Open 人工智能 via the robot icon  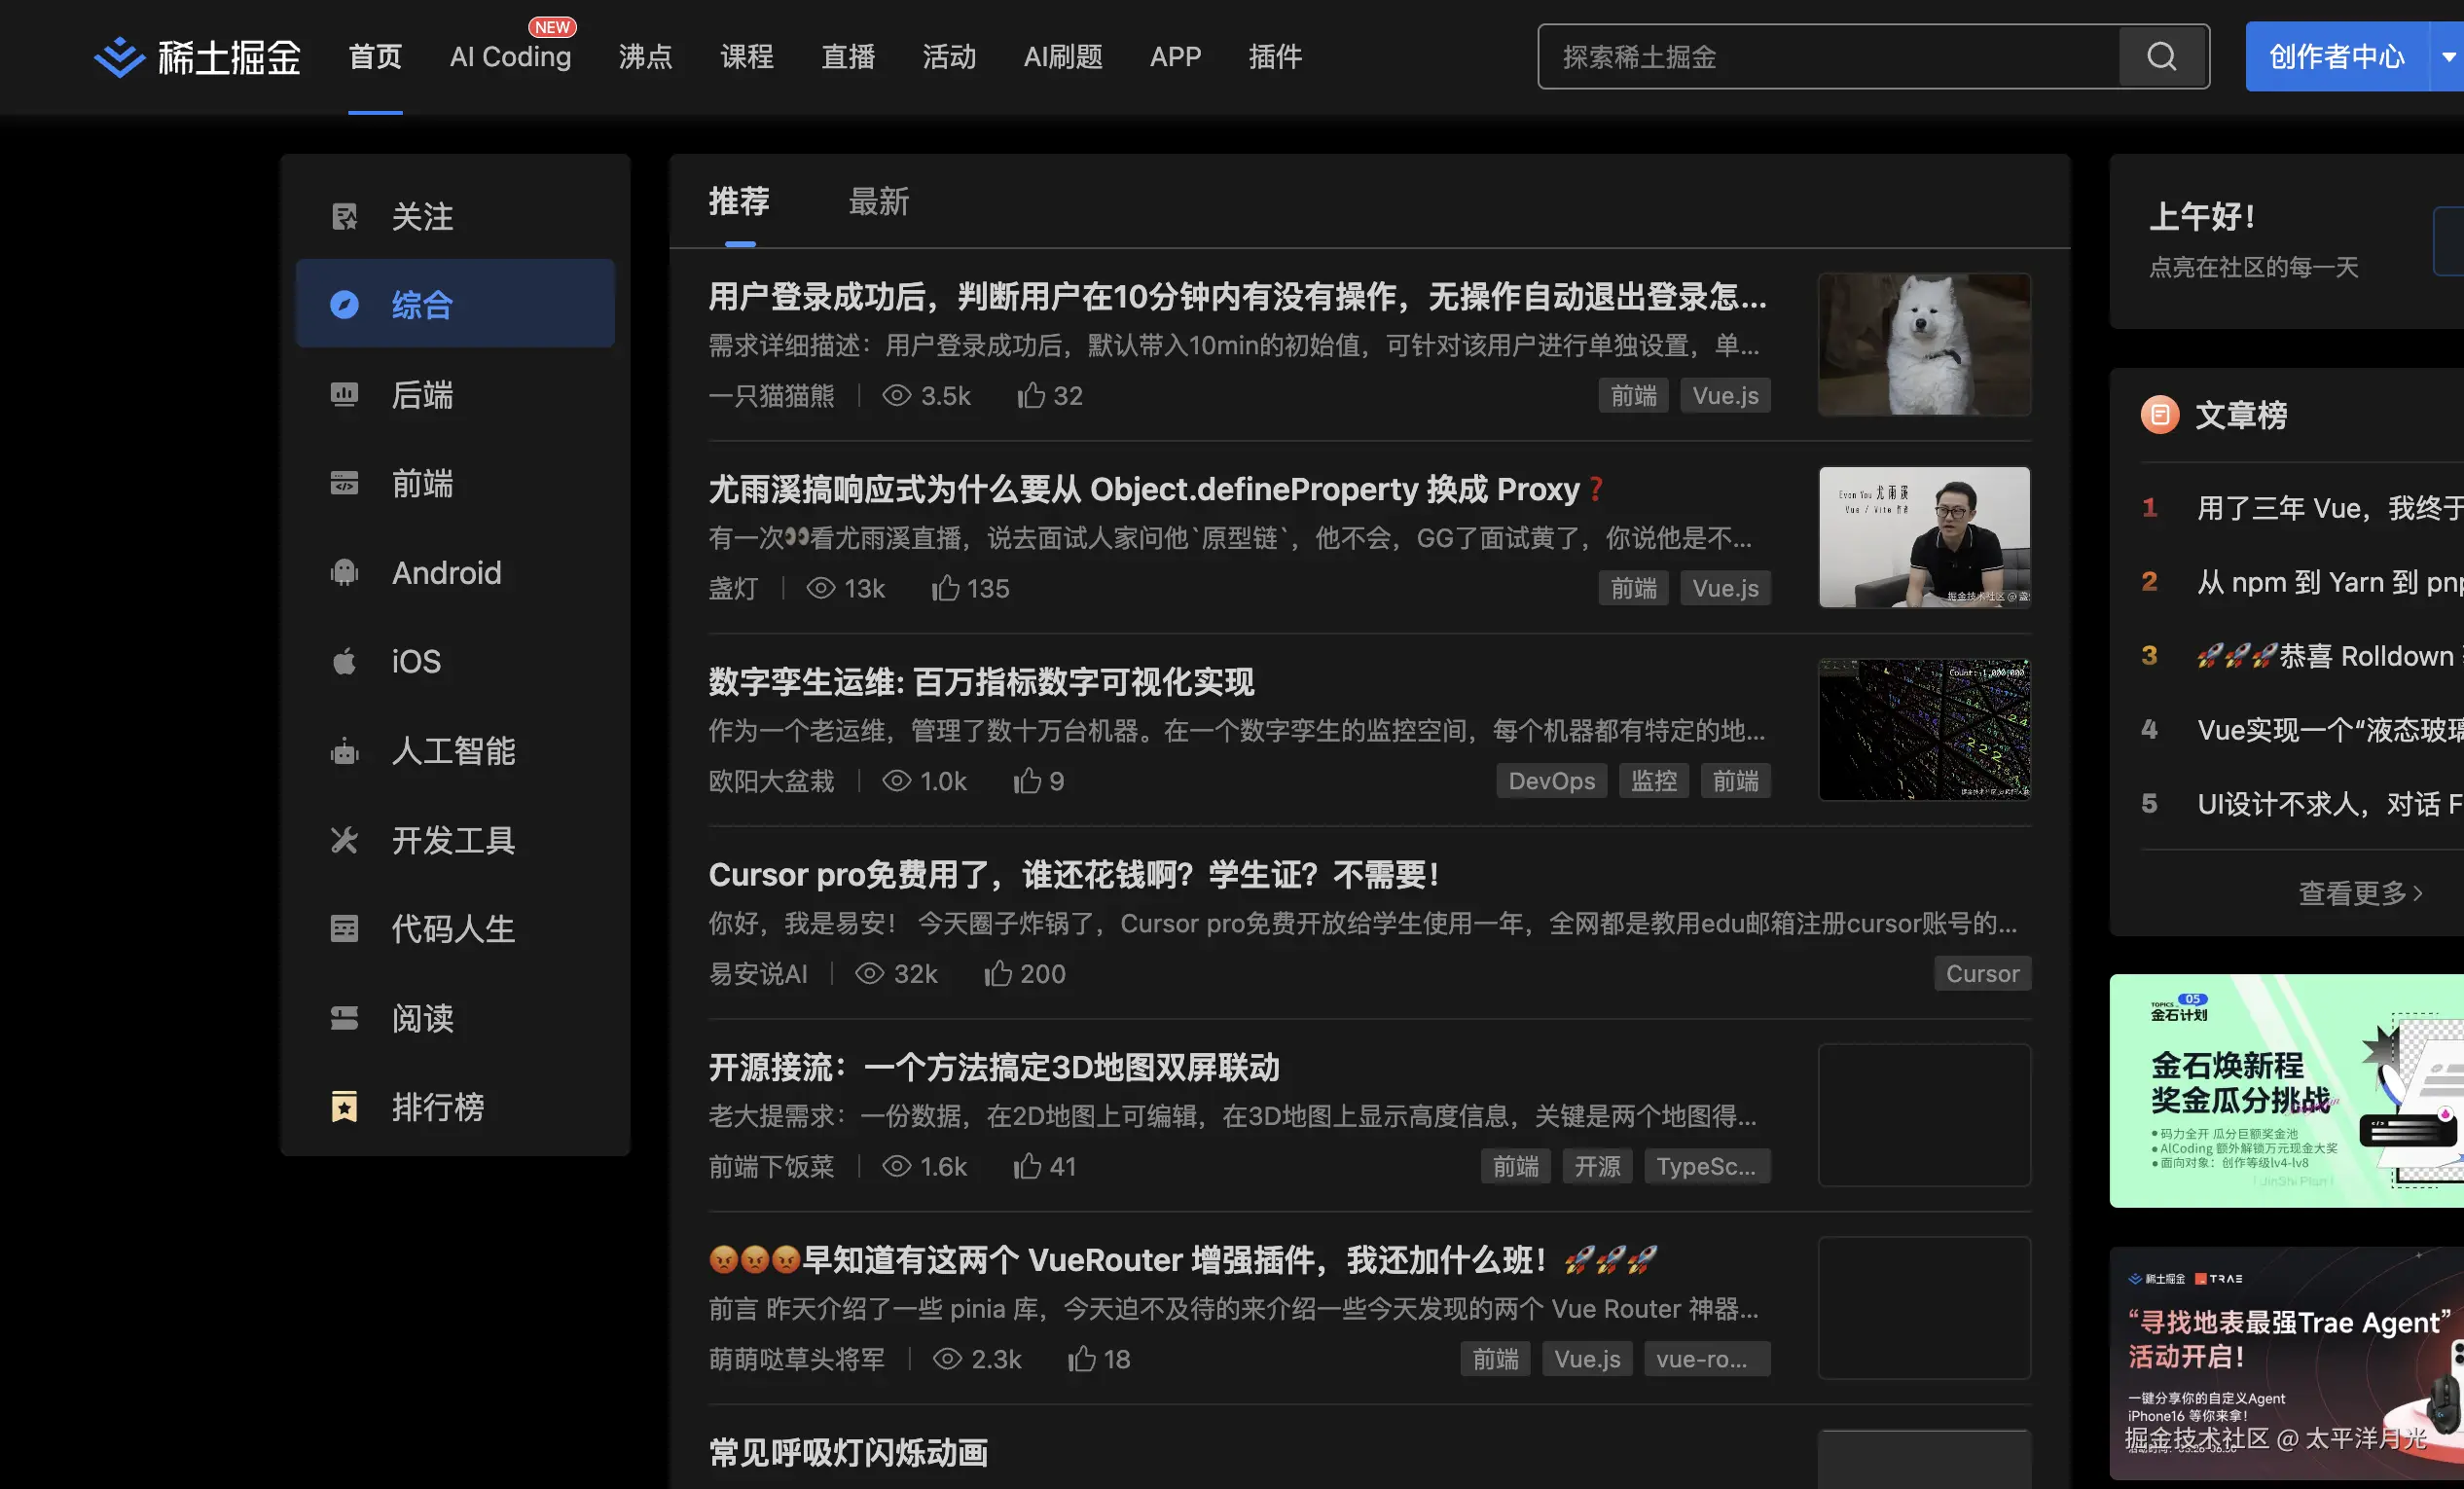[x=344, y=752]
